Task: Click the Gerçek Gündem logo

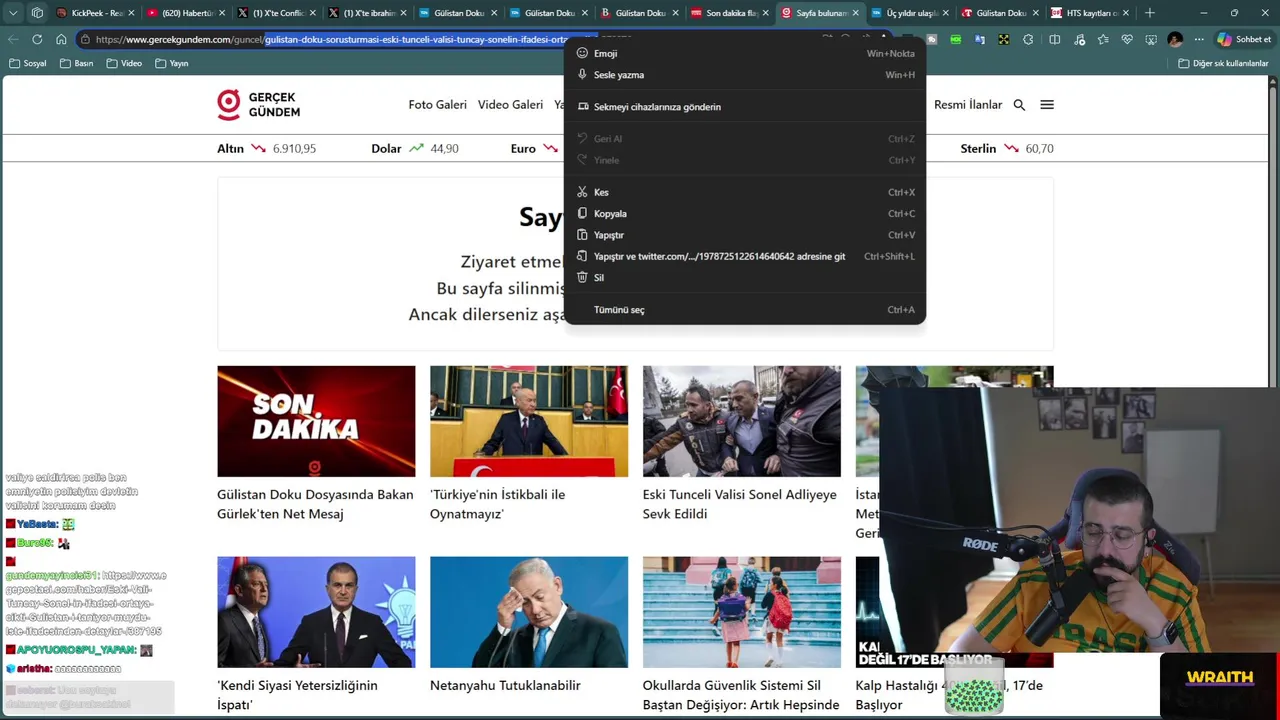Action: pos(258,105)
